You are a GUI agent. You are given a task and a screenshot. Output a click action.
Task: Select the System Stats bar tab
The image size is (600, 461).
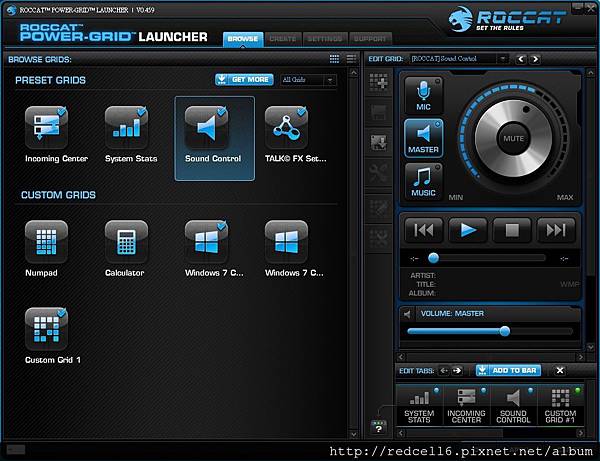tap(419, 405)
